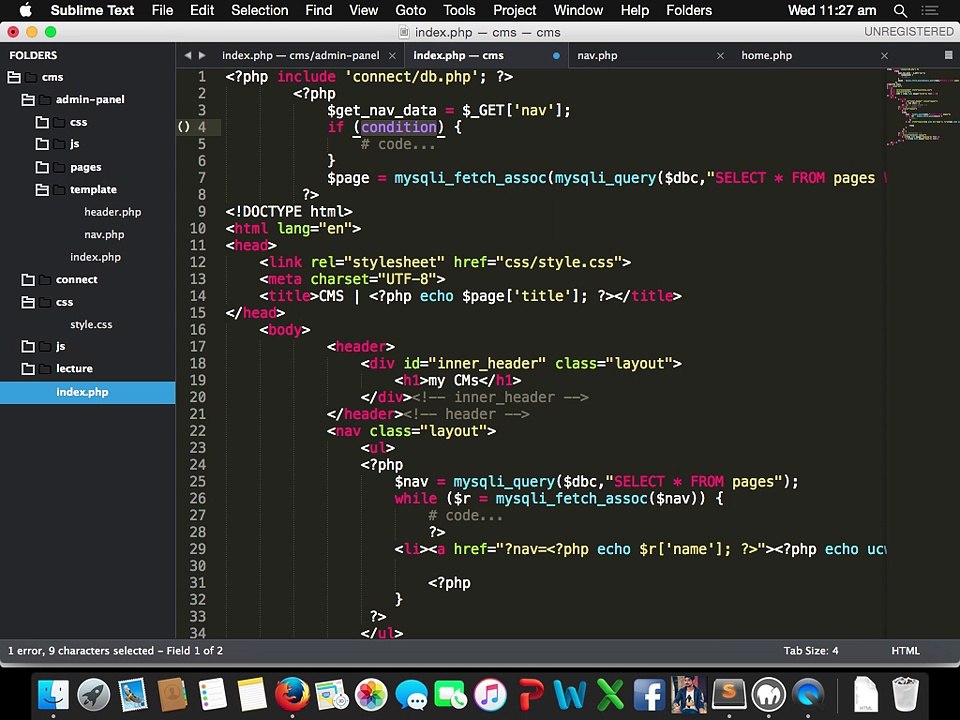960x720 pixels.
Task: Open the Apple menu
Action: tap(25, 10)
